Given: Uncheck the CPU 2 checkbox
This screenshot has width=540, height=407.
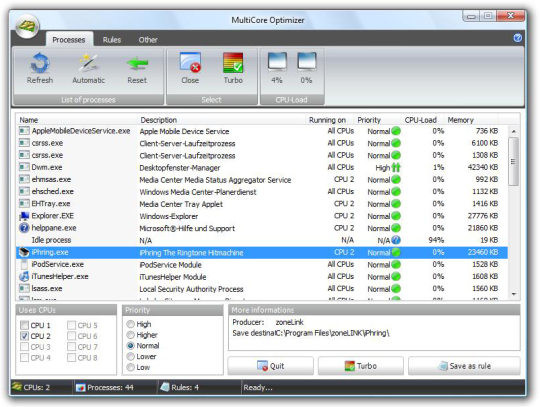Looking at the screenshot, I should pos(24,336).
